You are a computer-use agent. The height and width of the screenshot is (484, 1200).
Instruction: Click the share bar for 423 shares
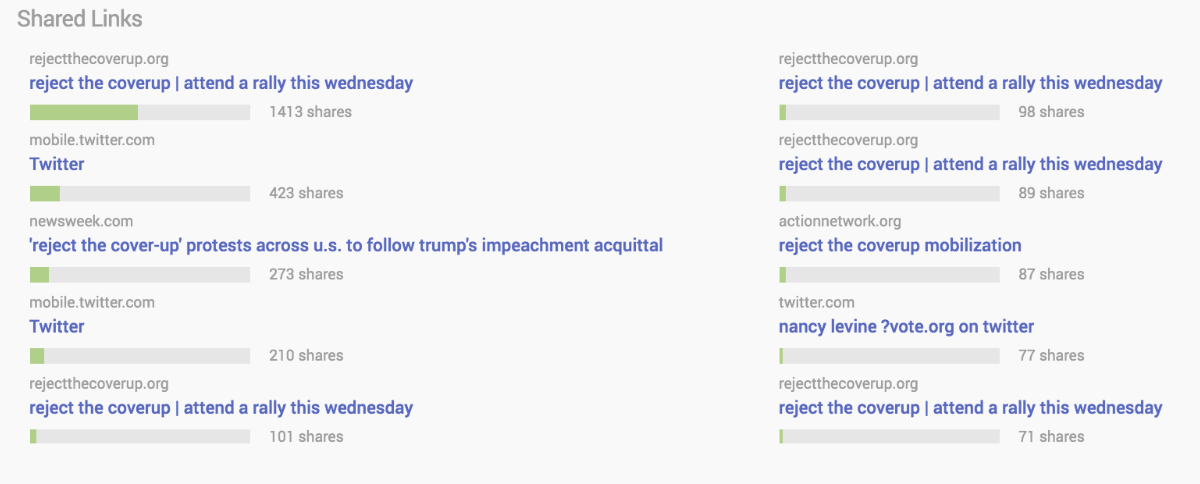coord(140,193)
